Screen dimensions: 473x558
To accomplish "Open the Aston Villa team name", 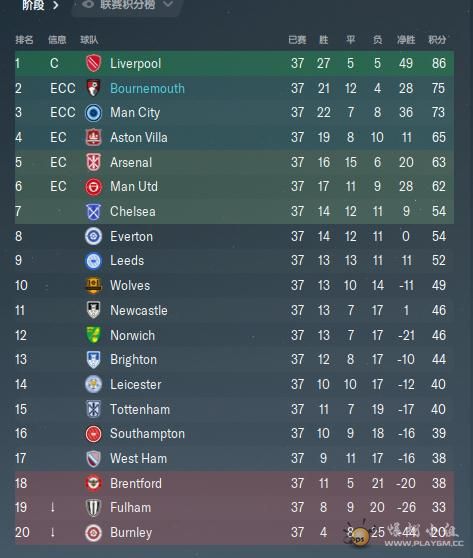I will [139, 137].
